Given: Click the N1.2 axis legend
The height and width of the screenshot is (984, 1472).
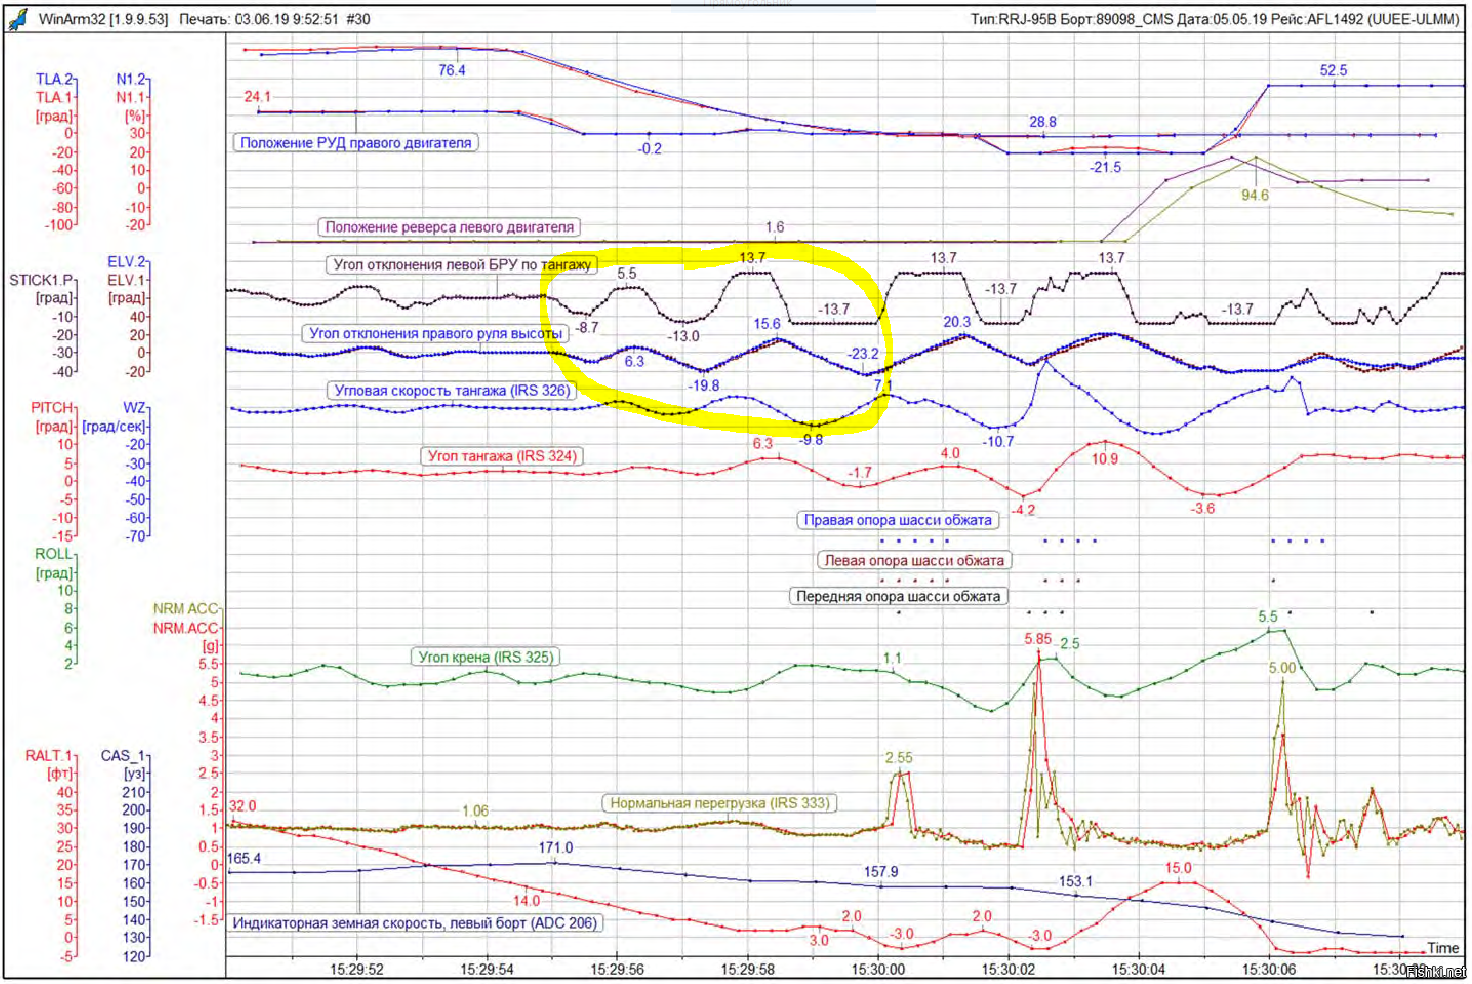Looking at the screenshot, I should pyautogui.click(x=130, y=79).
